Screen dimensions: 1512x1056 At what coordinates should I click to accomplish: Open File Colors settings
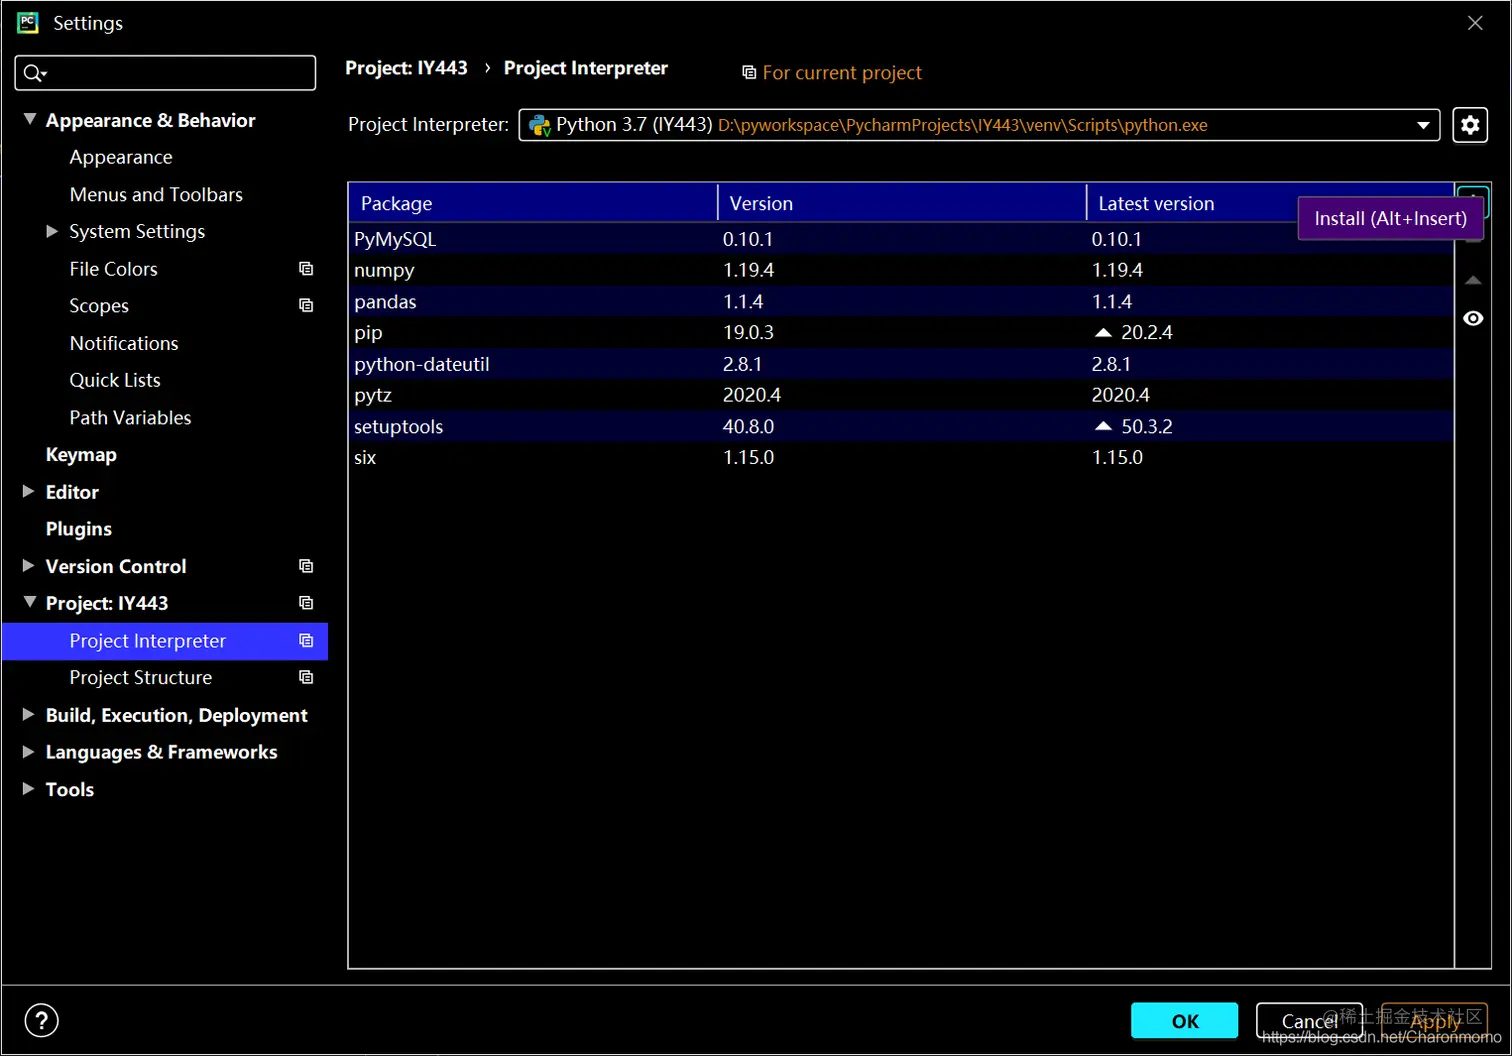coord(113,268)
